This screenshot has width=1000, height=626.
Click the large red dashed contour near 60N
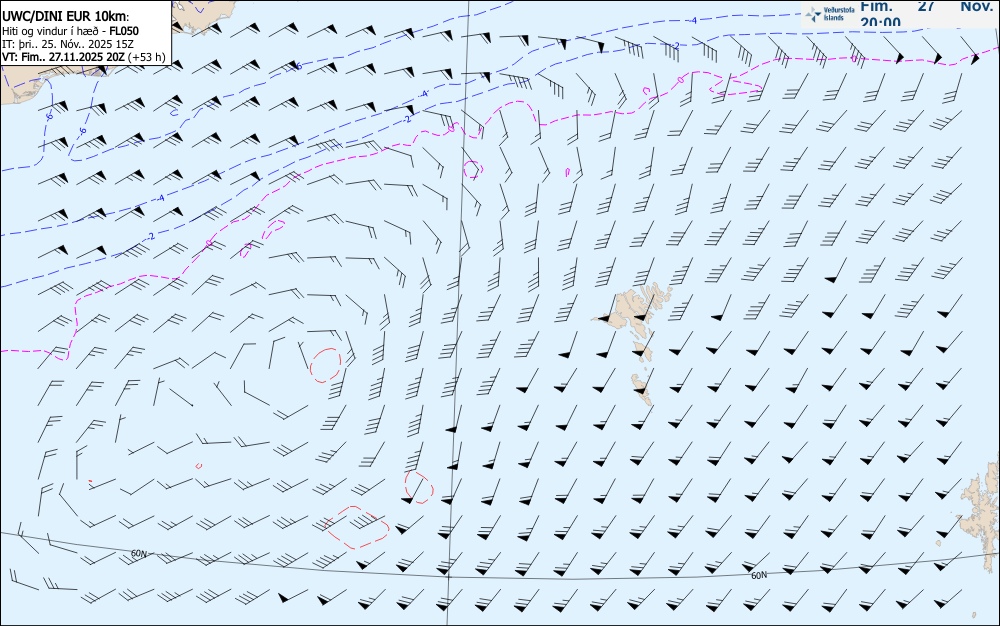[357, 526]
